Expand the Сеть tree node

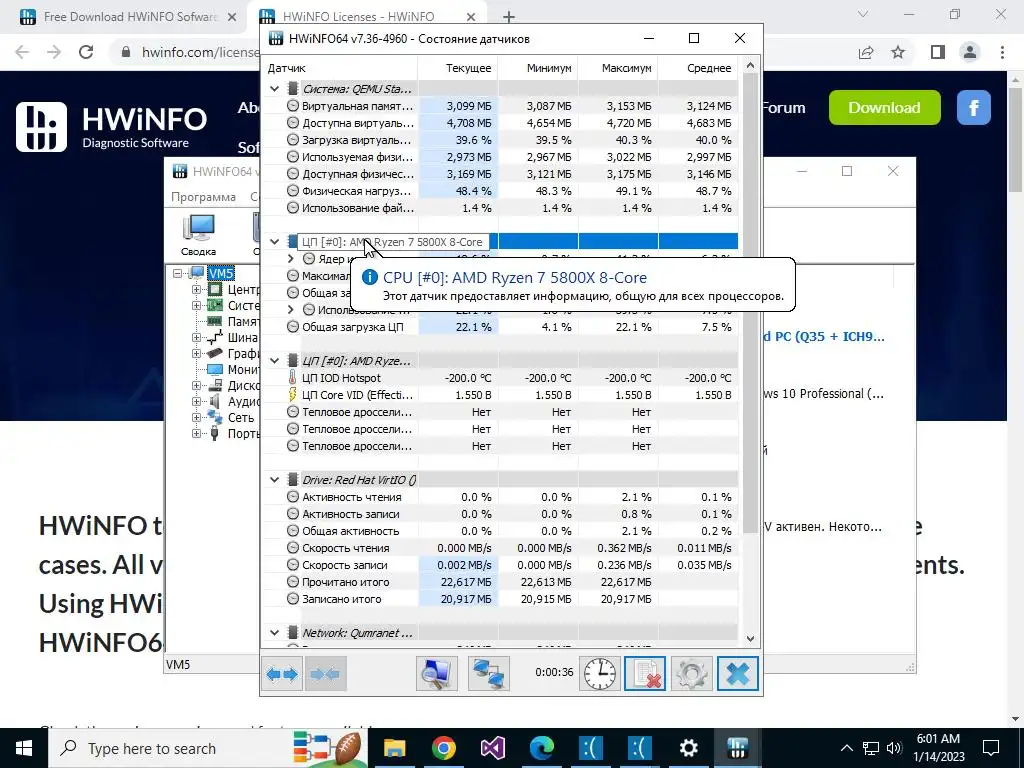pyautogui.click(x=196, y=417)
